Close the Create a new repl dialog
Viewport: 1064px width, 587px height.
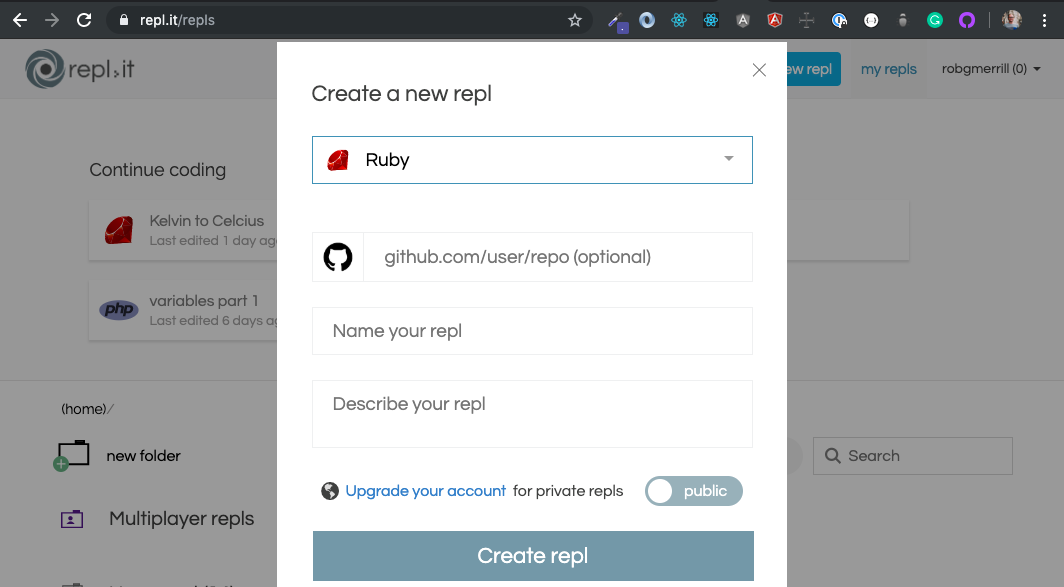pos(759,70)
